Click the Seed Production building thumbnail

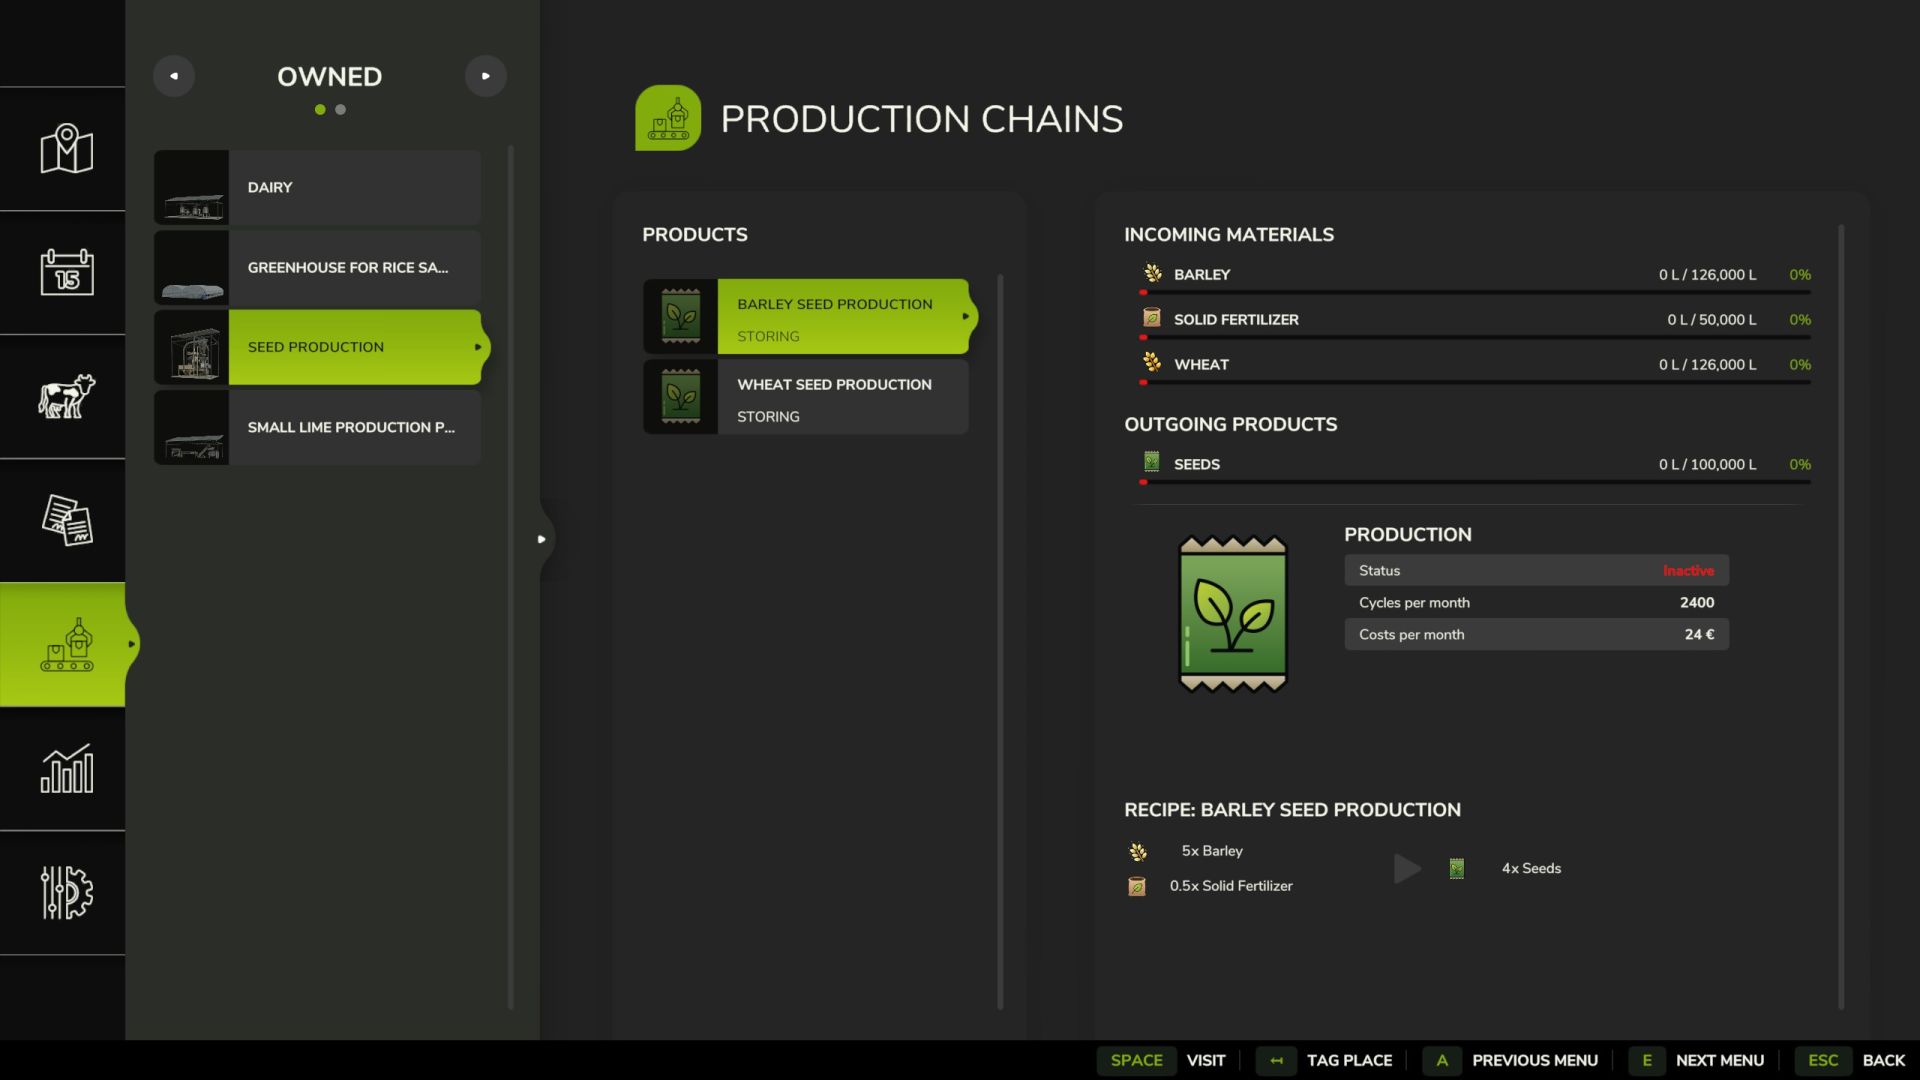191,347
